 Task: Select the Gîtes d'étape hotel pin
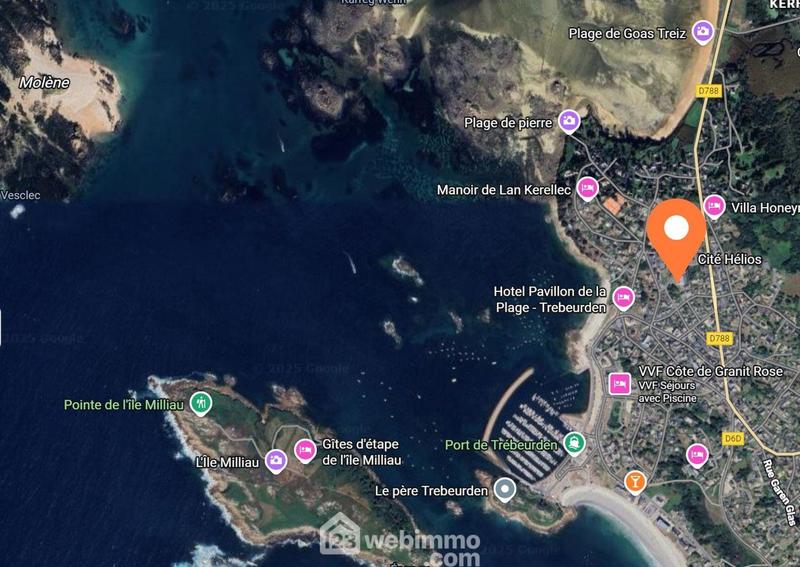click(x=305, y=450)
